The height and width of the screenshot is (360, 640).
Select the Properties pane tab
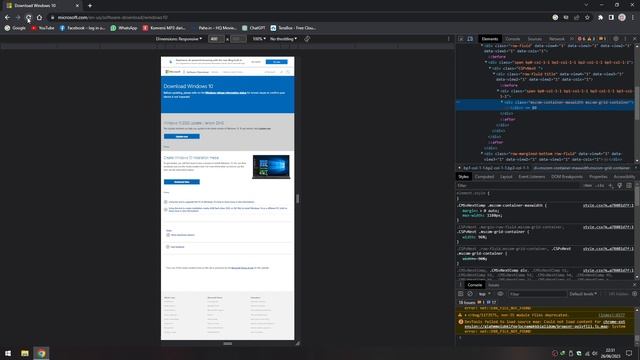pos(598,177)
